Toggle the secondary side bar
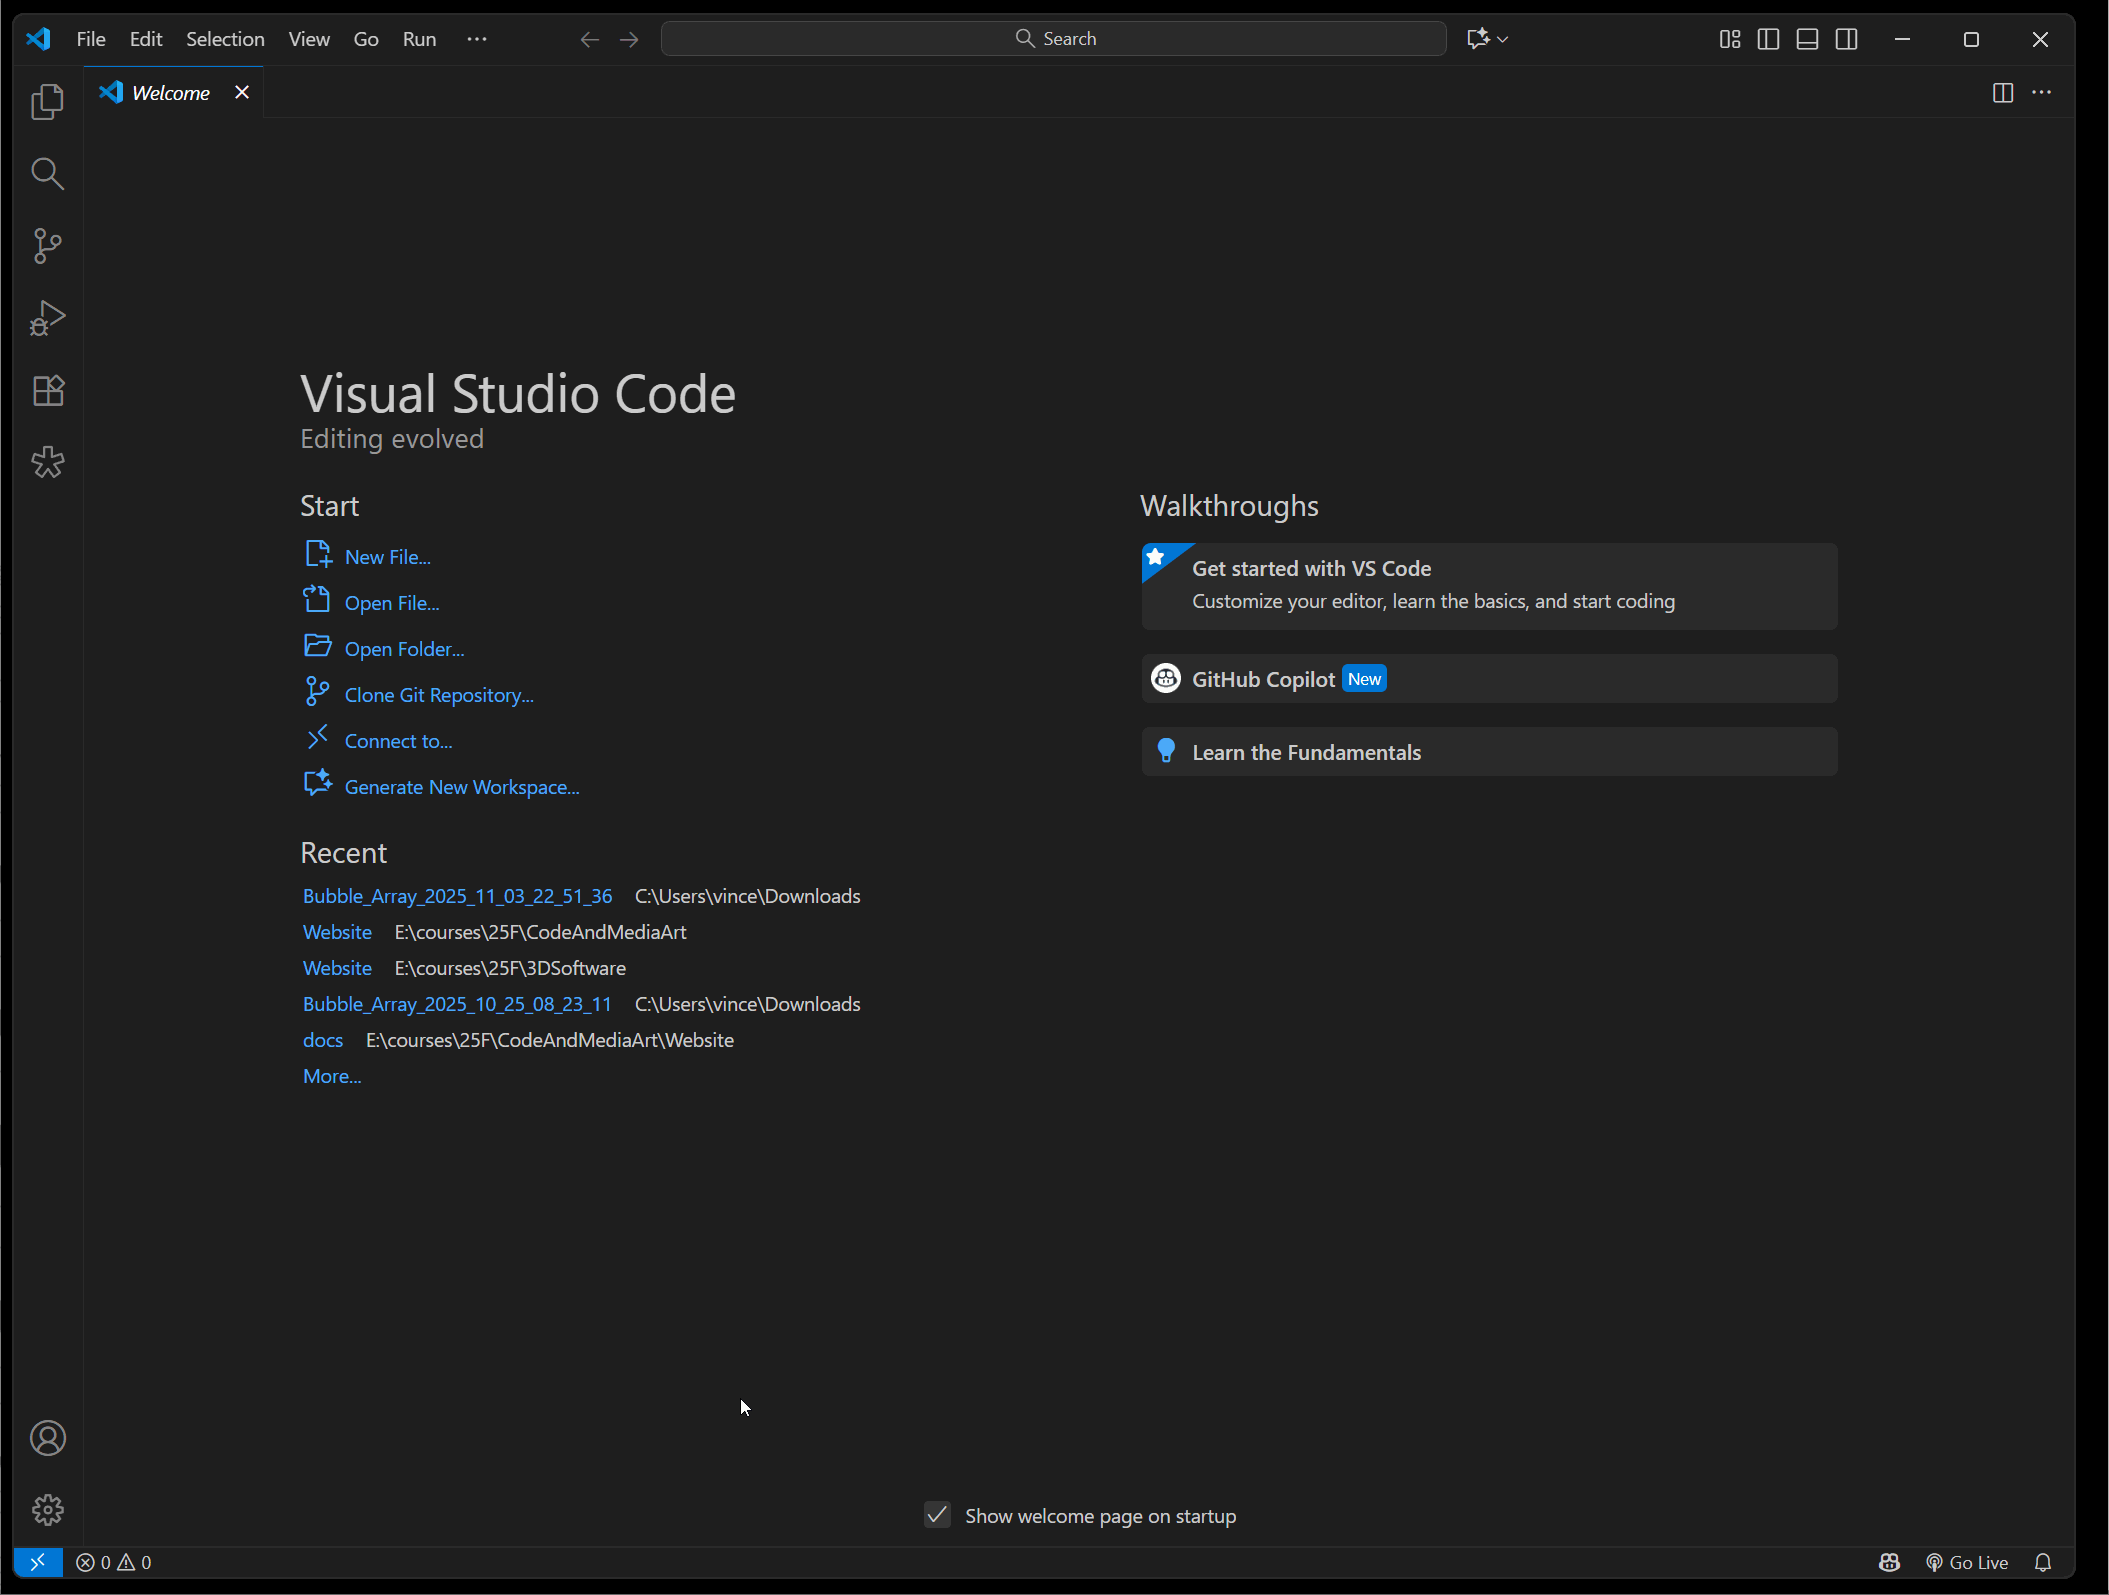 1845,39
